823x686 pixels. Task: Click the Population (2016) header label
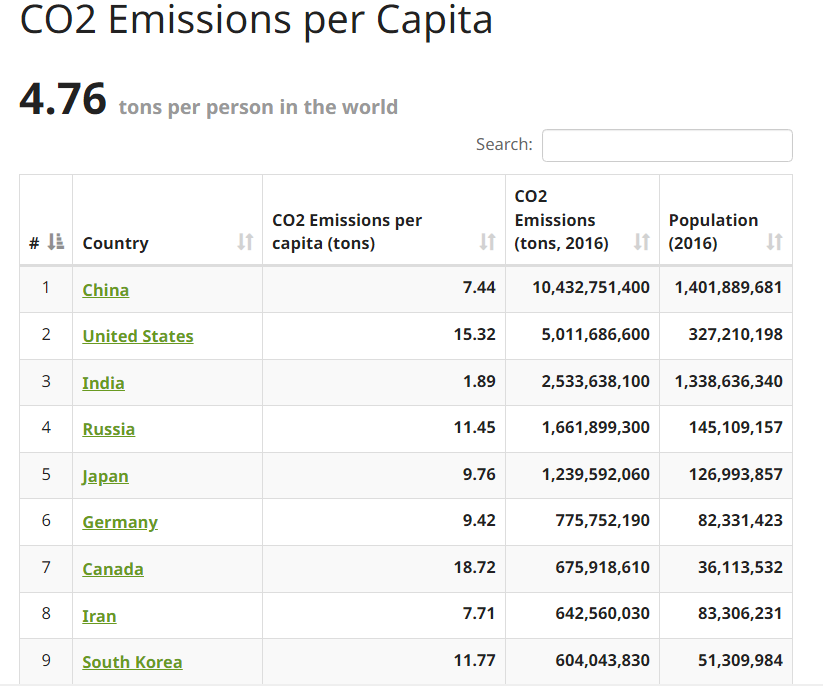click(713, 231)
